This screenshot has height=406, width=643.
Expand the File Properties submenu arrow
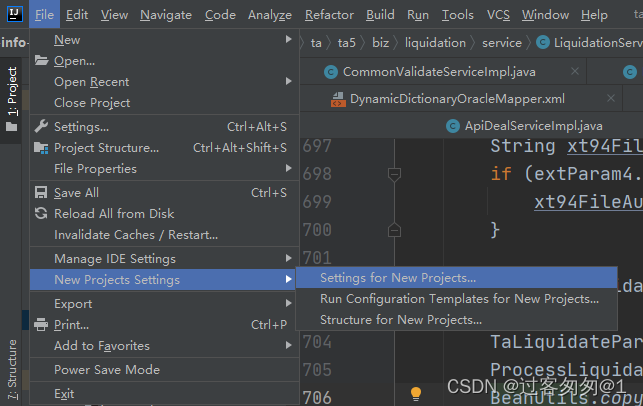pyautogui.click(x=289, y=168)
